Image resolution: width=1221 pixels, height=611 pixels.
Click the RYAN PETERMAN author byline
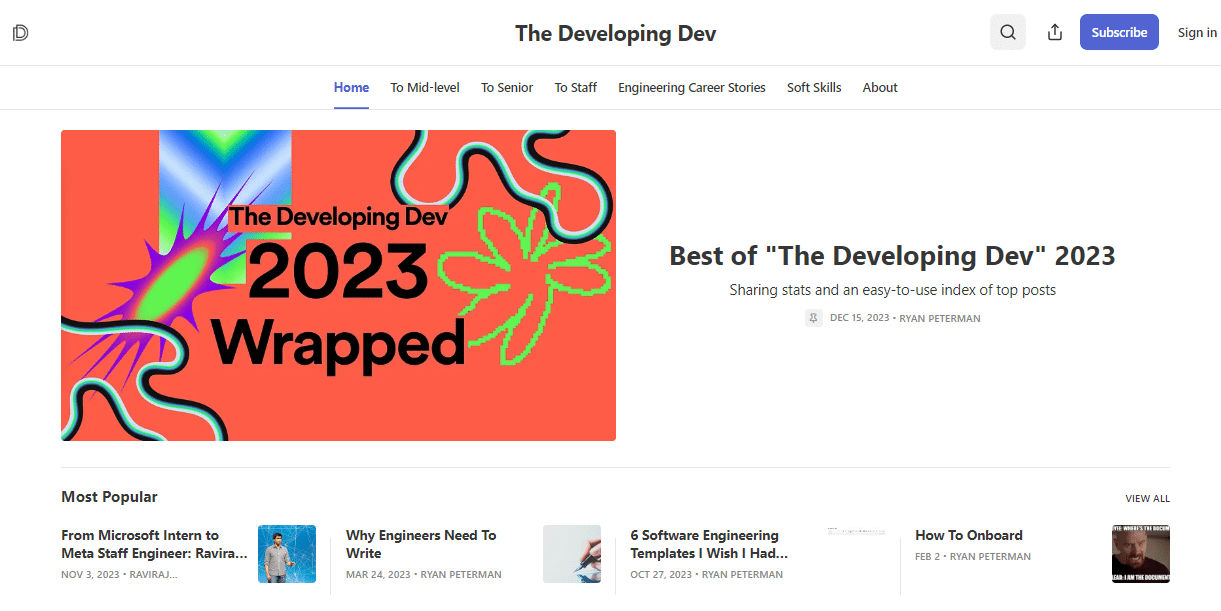click(x=939, y=318)
